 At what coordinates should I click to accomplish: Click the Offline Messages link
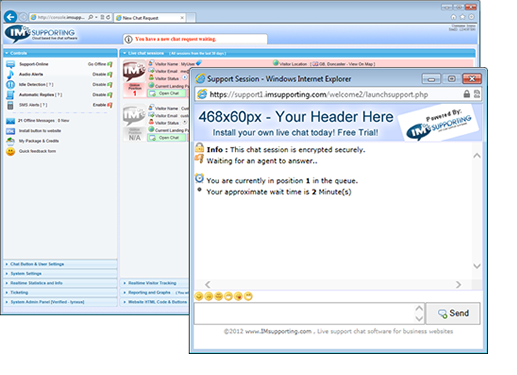click(x=43, y=121)
